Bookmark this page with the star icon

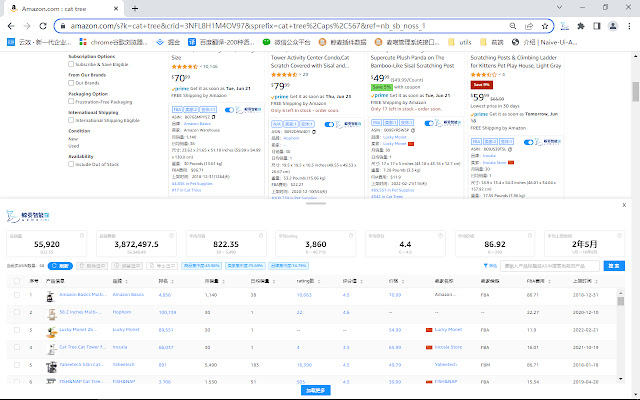click(544, 26)
